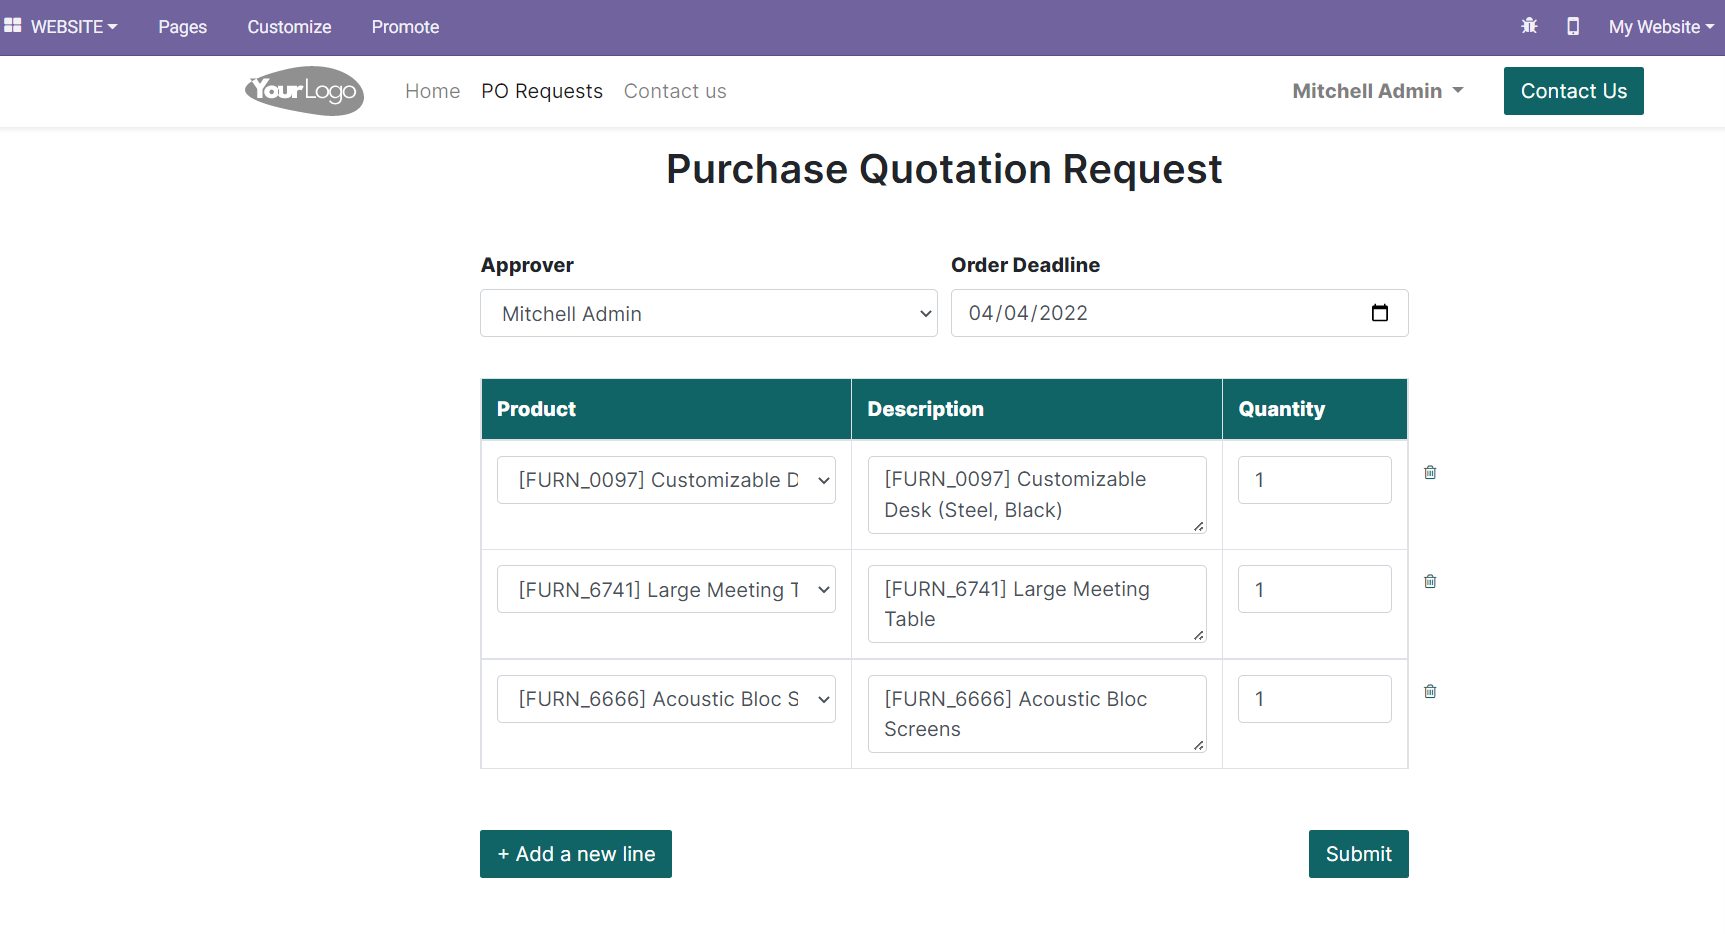Click the Add a new line button
Image resolution: width=1725 pixels, height=934 pixels.
(576, 854)
